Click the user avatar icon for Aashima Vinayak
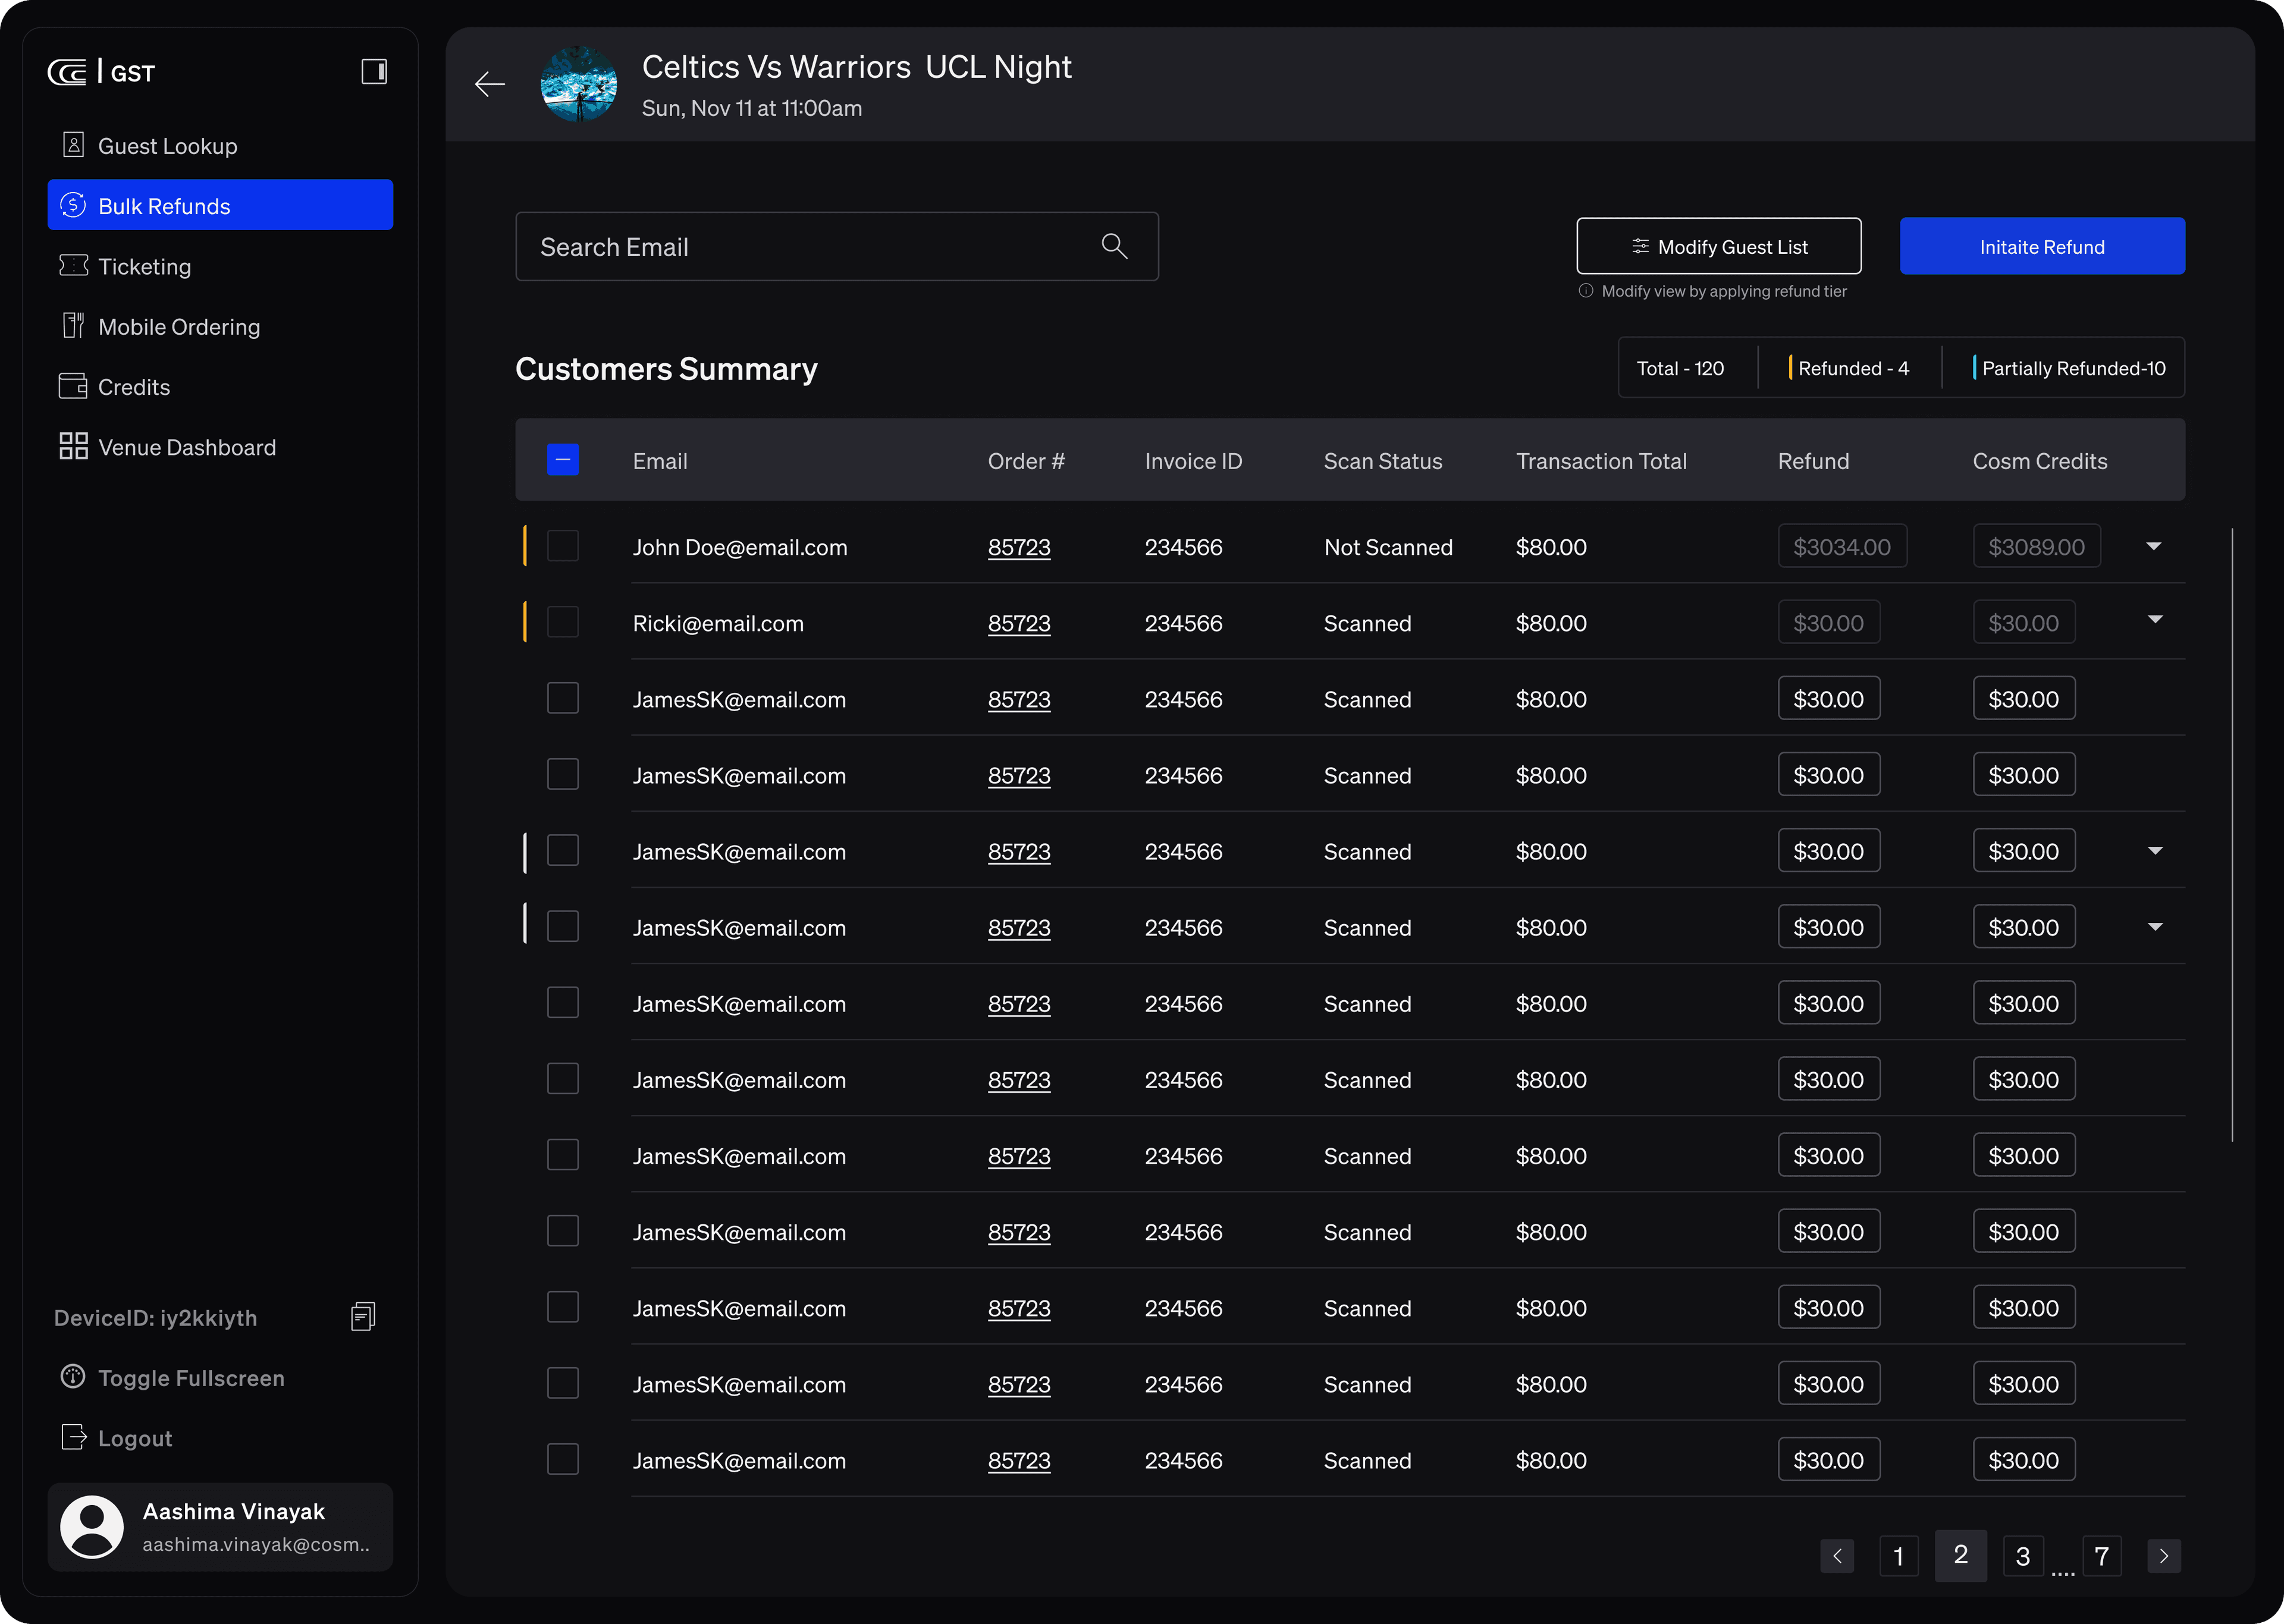 coord(92,1527)
